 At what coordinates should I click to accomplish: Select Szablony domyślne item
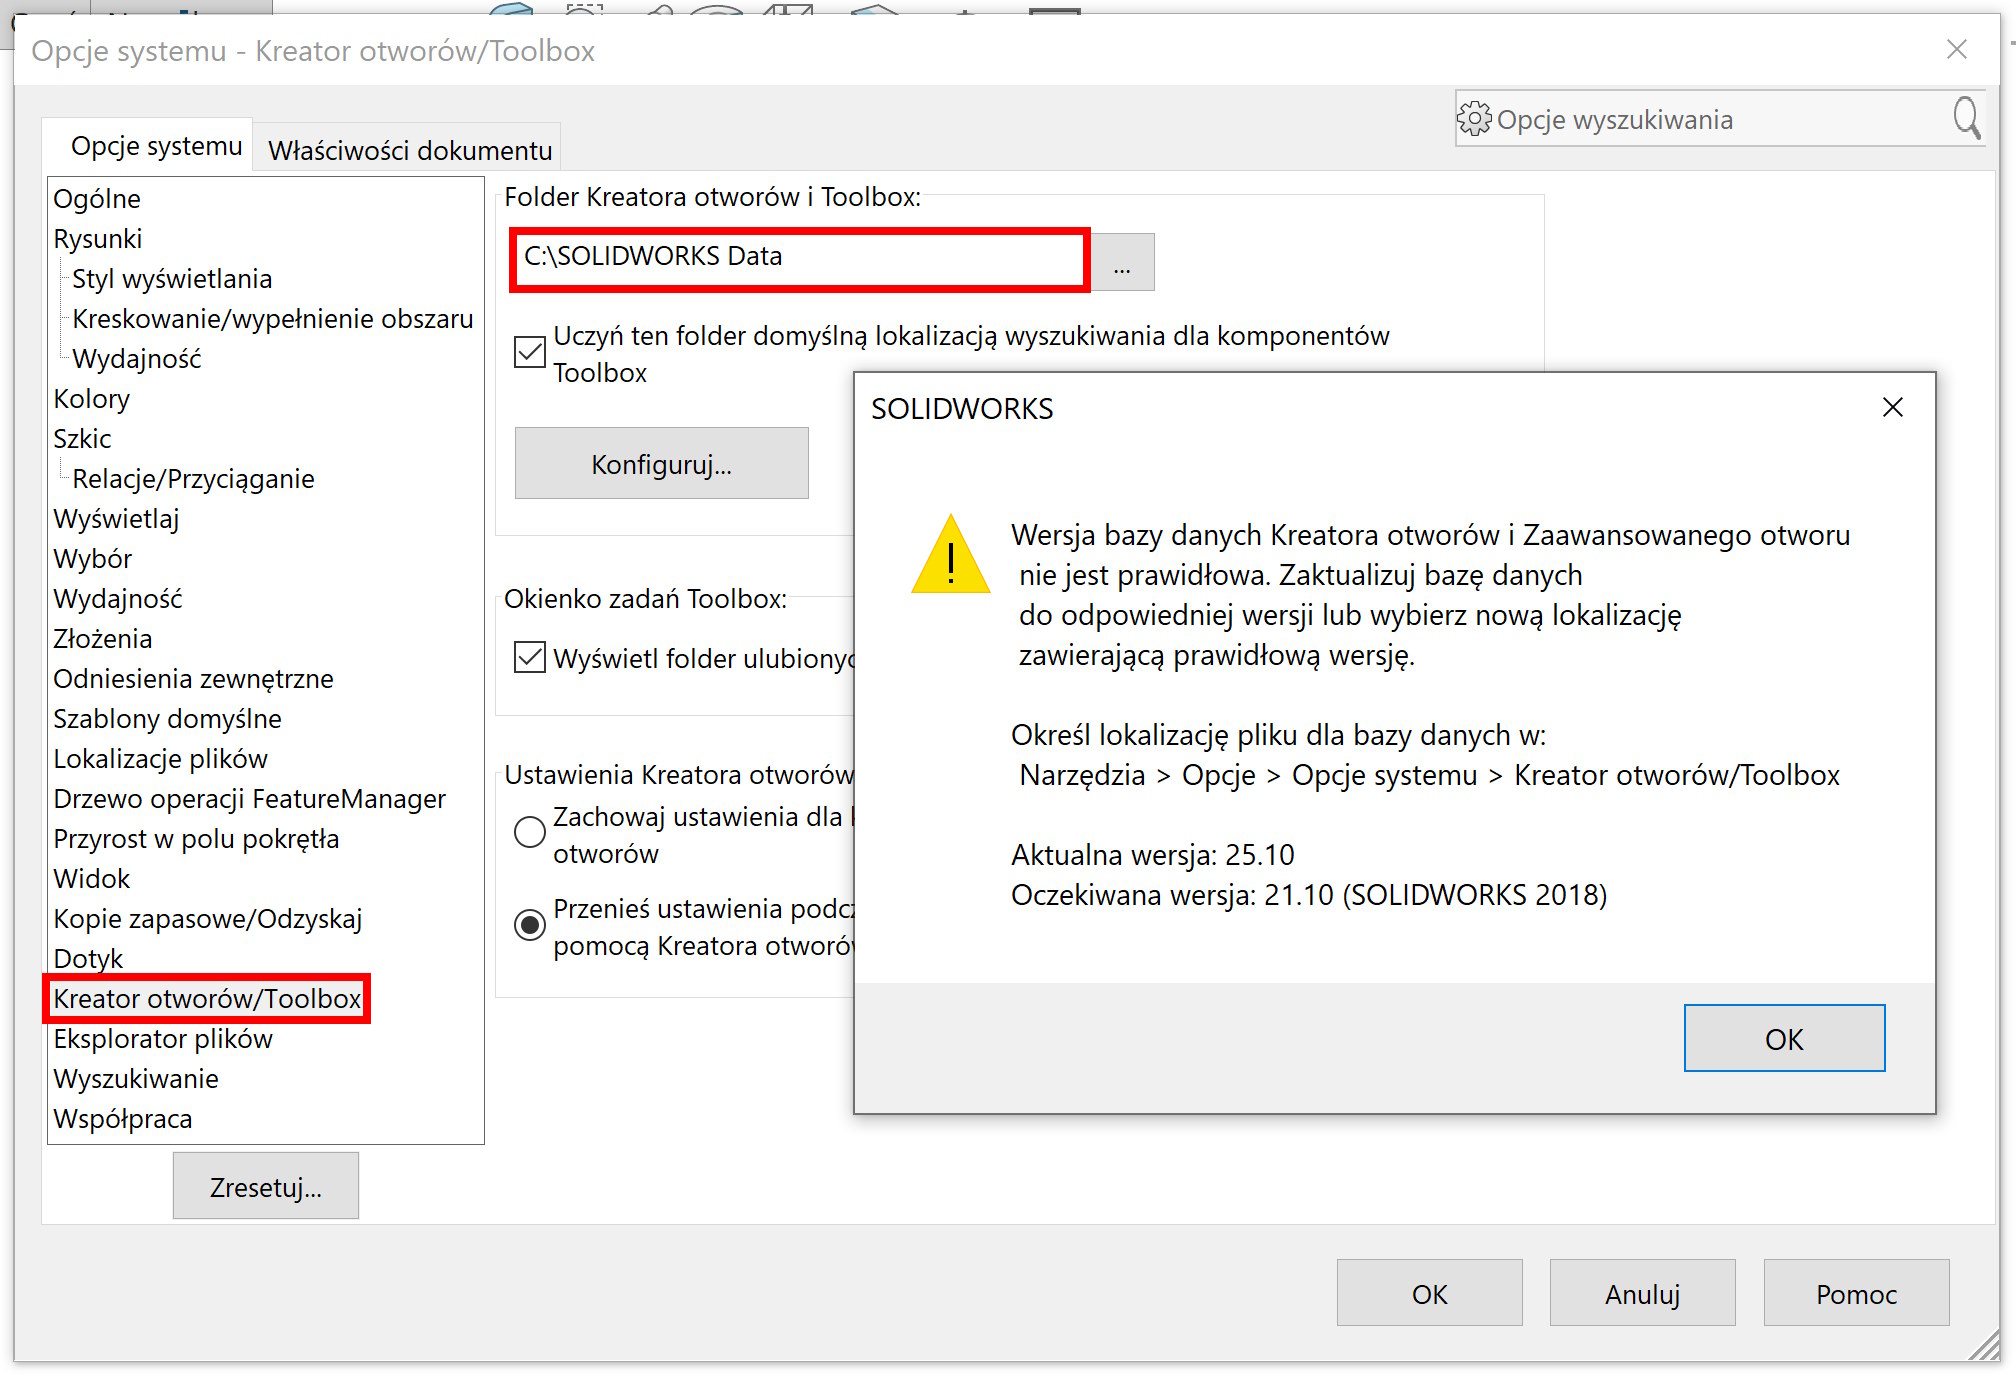pos(168,719)
